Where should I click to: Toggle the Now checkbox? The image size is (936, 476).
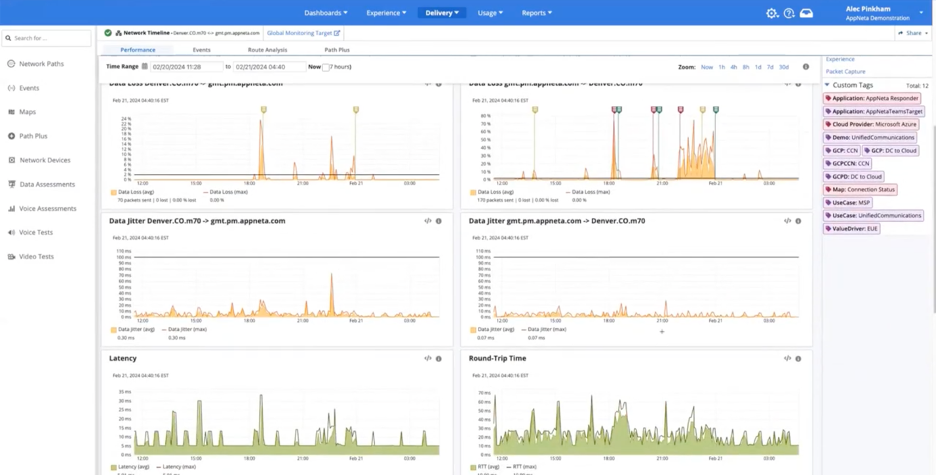[326, 67]
